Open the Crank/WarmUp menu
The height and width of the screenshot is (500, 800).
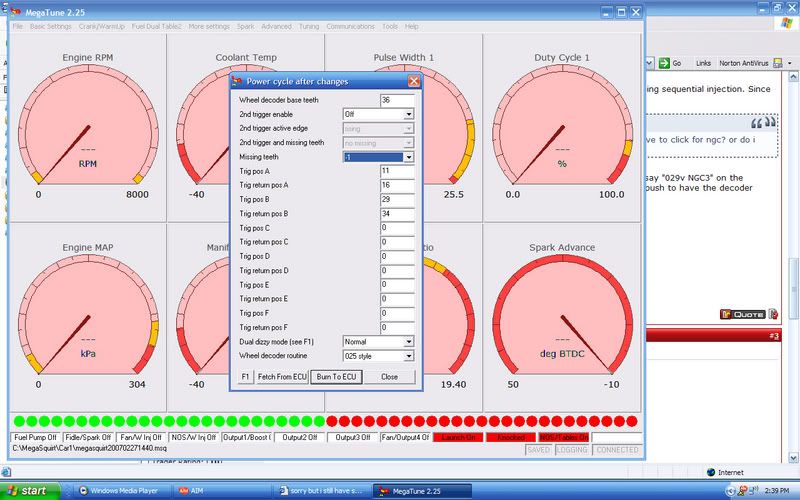[x=102, y=27]
